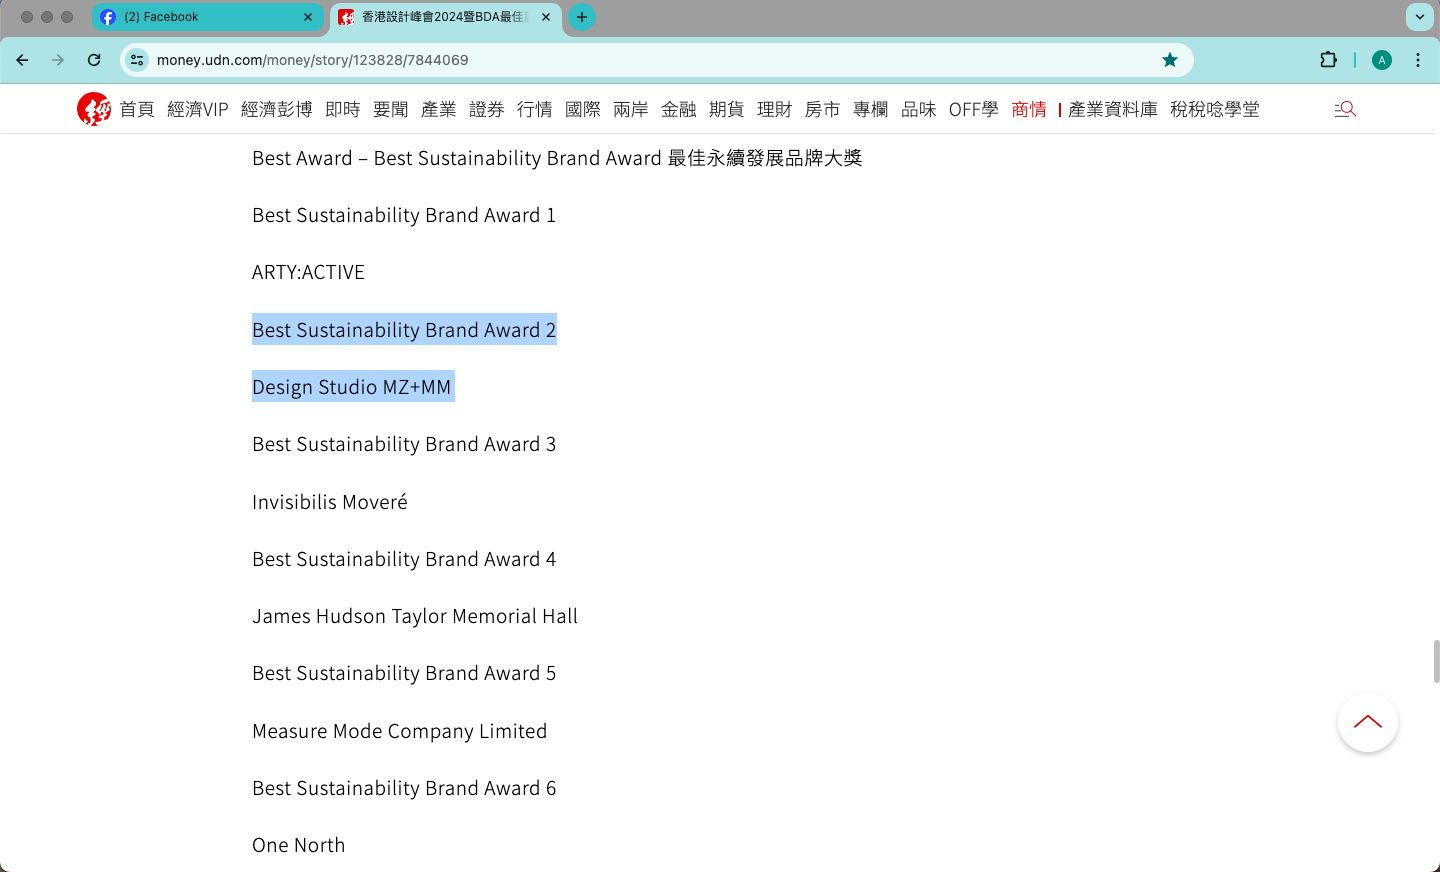Reload the current page
Image resolution: width=1440 pixels, height=872 pixels.
(94, 60)
